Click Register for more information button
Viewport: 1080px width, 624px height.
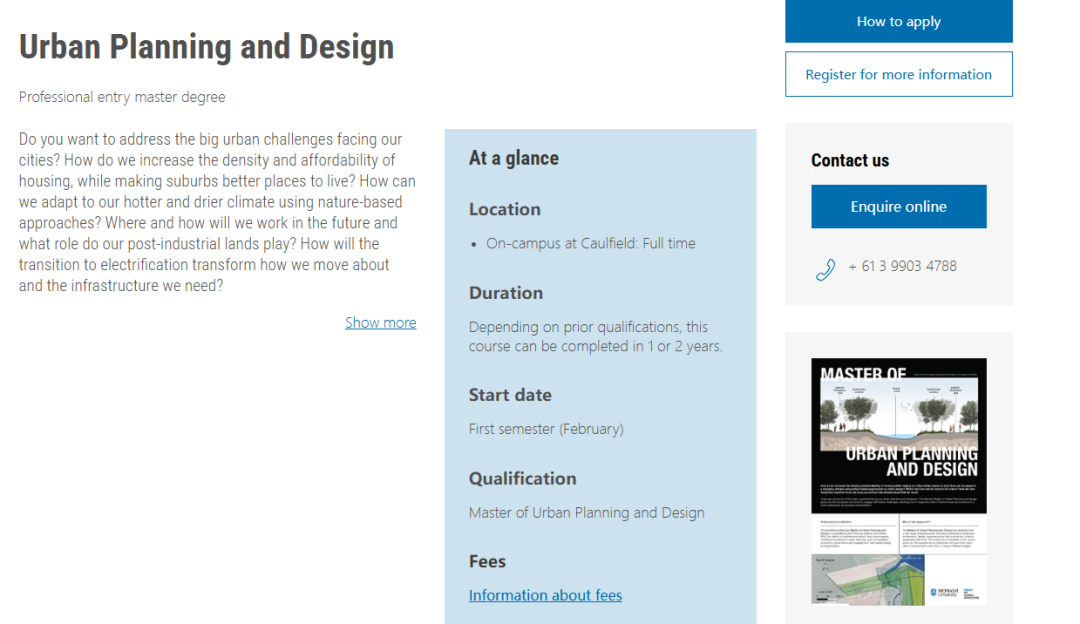[x=898, y=74]
